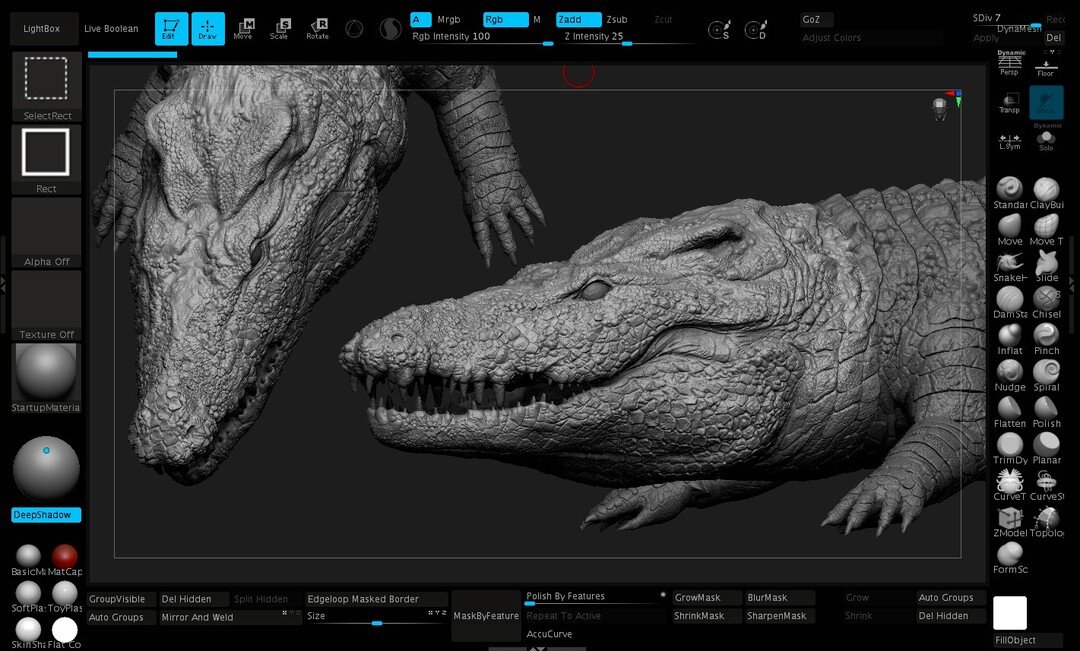Pick the SnakeHook brush
Screen dimensions: 1080x651
(x=1010, y=263)
